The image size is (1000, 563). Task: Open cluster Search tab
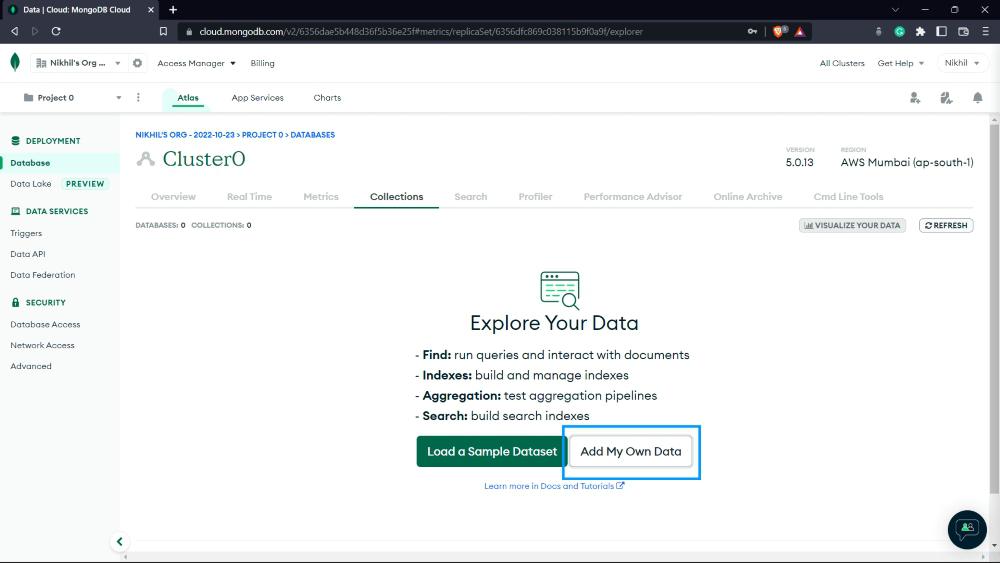[x=471, y=196]
